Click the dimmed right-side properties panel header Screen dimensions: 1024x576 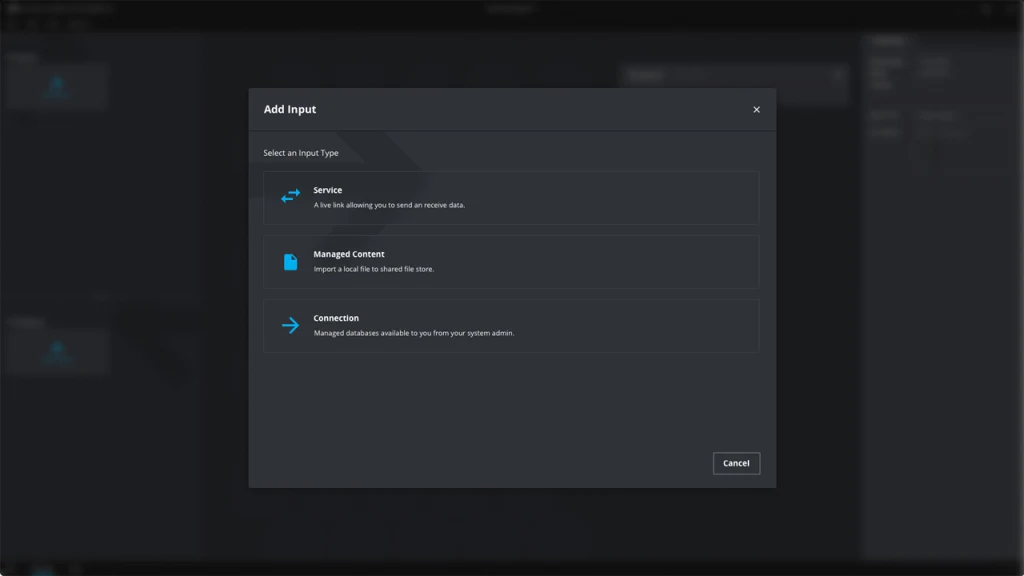[888, 41]
